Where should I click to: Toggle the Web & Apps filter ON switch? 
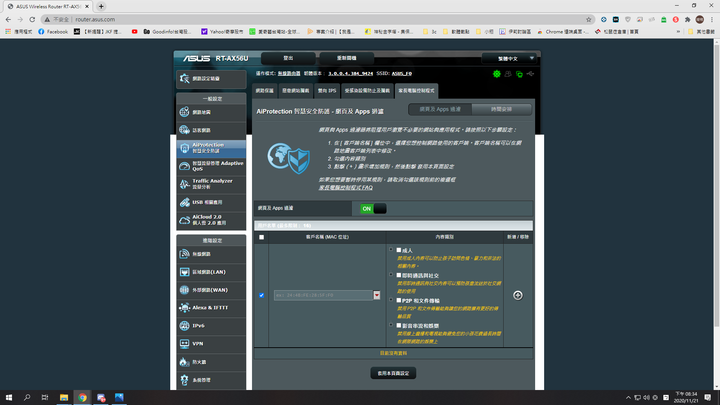click(x=373, y=208)
